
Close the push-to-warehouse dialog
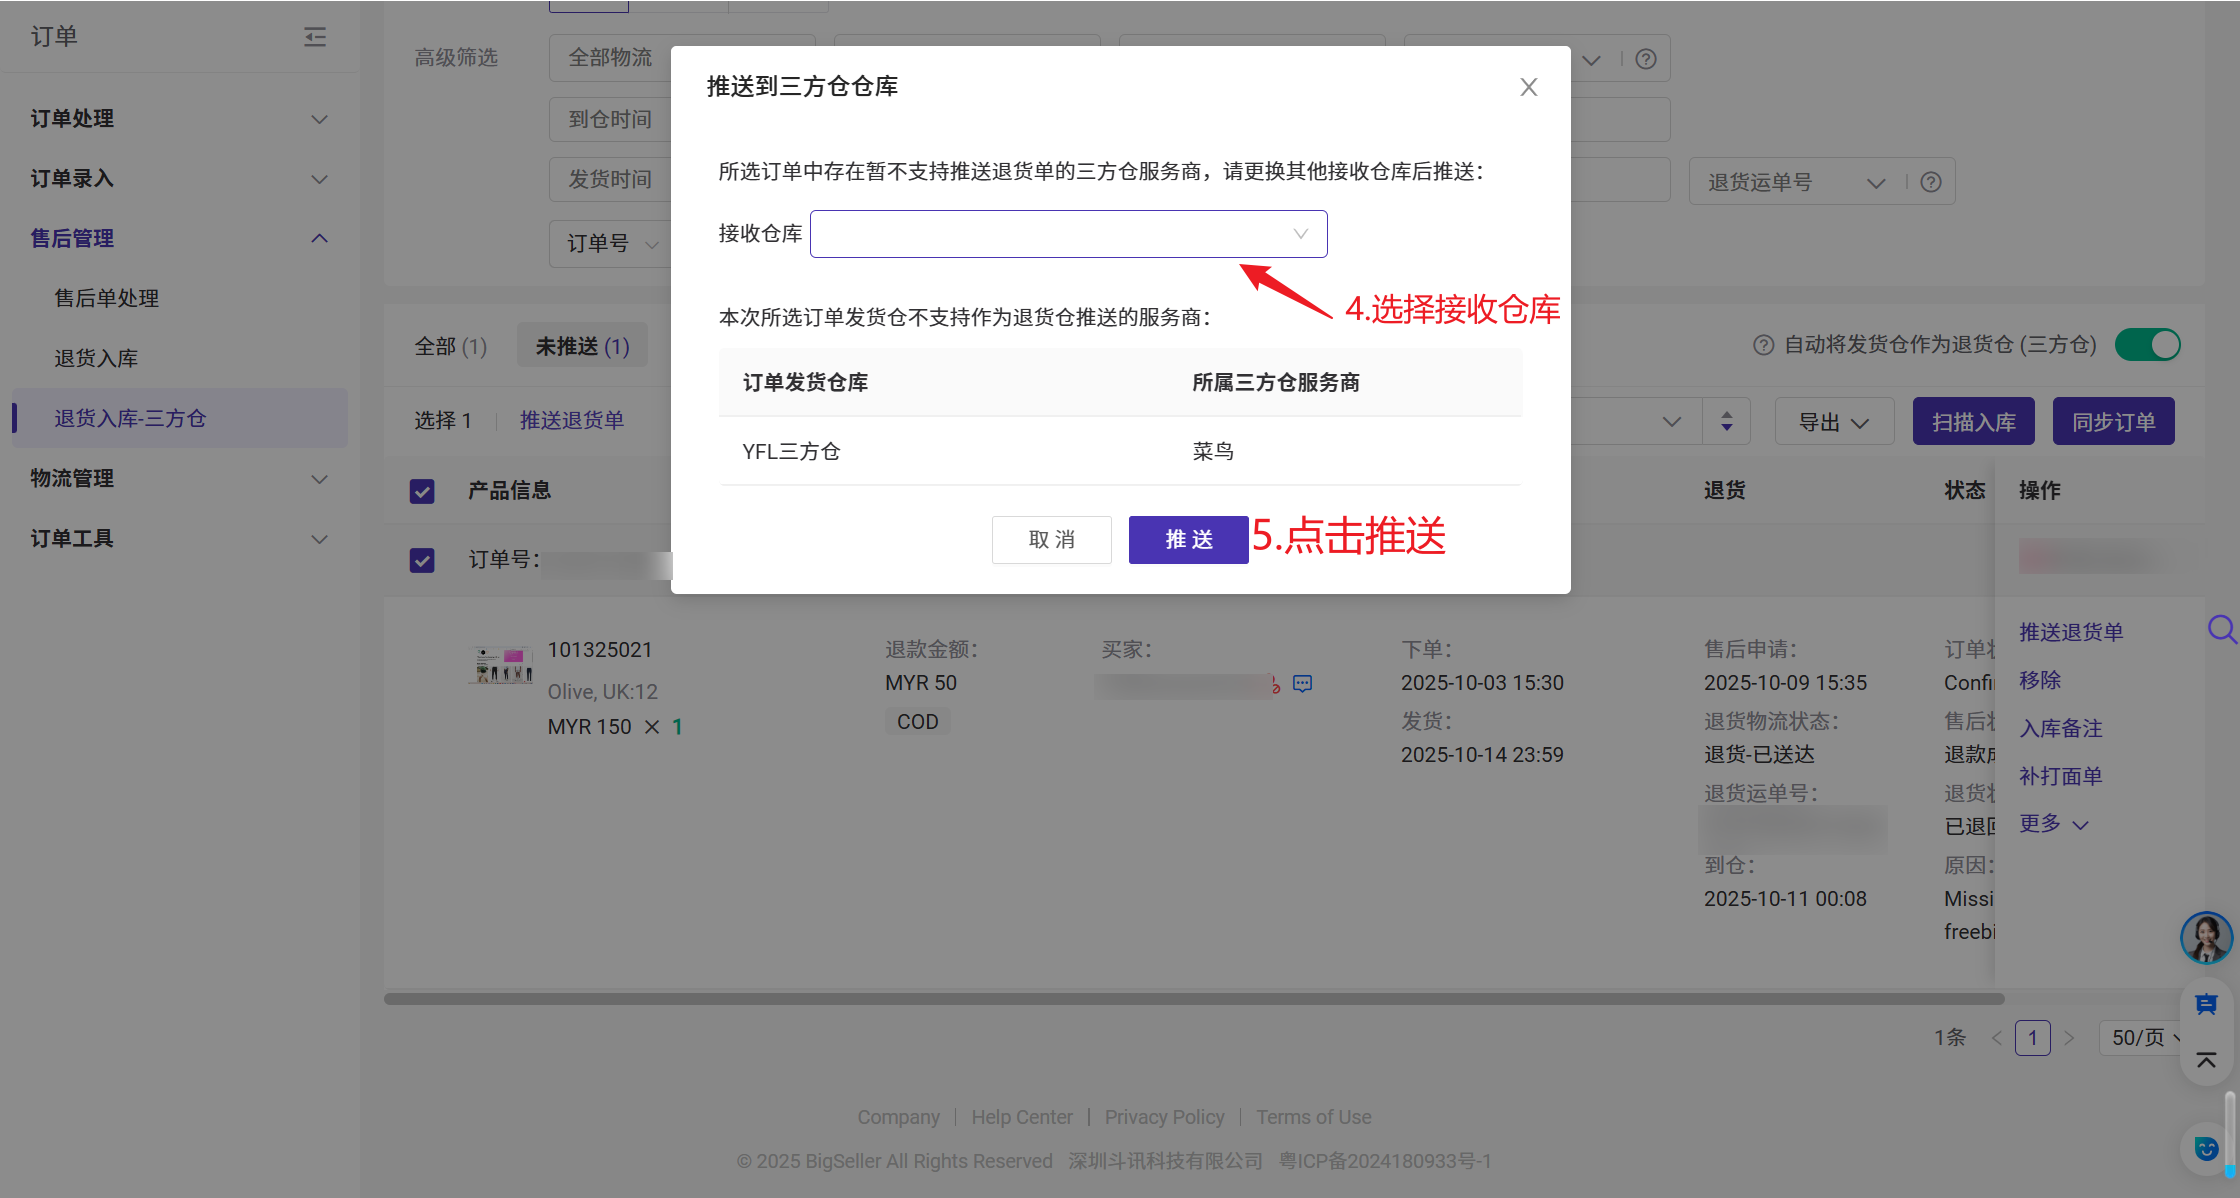pos(1528,87)
